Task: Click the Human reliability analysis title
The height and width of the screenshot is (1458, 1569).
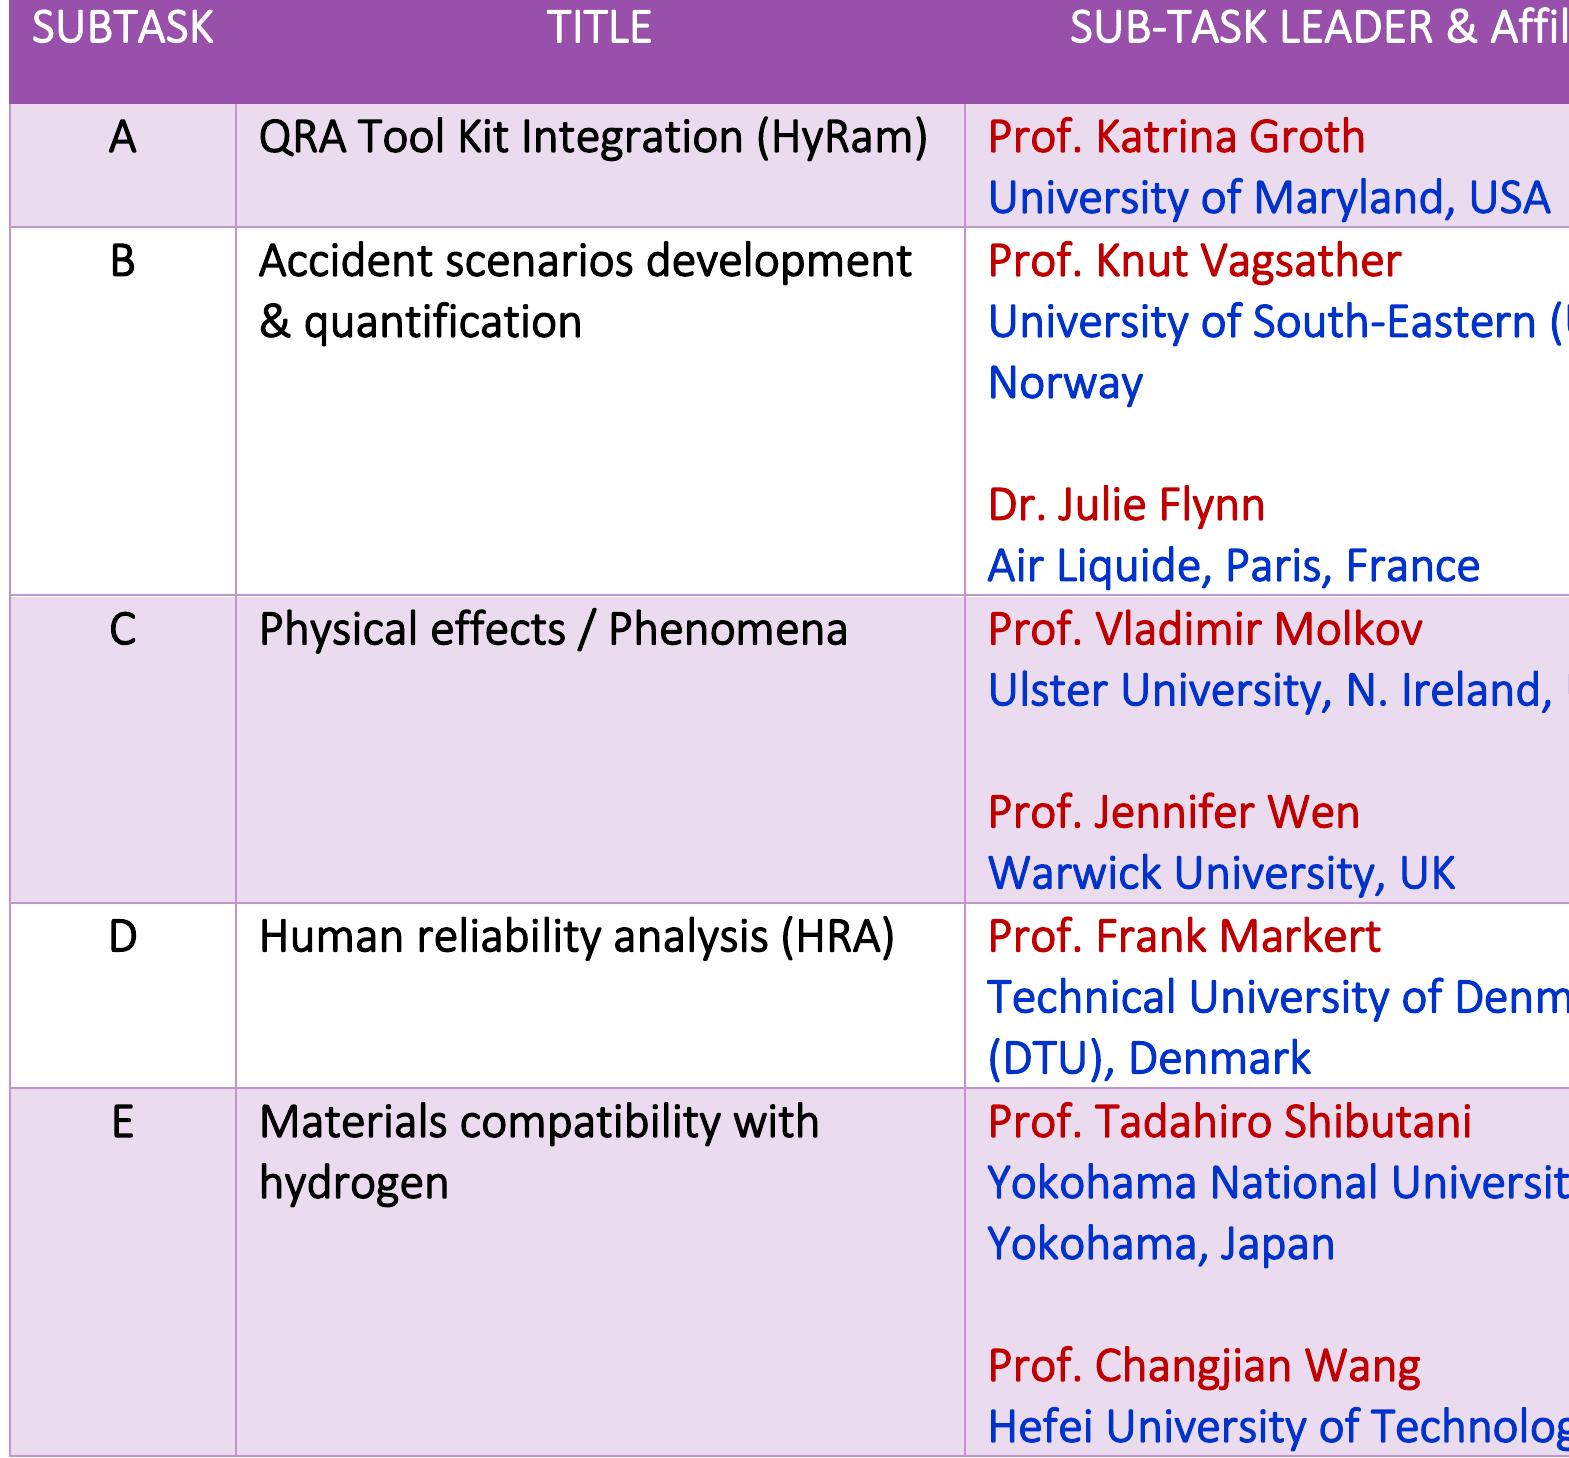Action: (576, 937)
